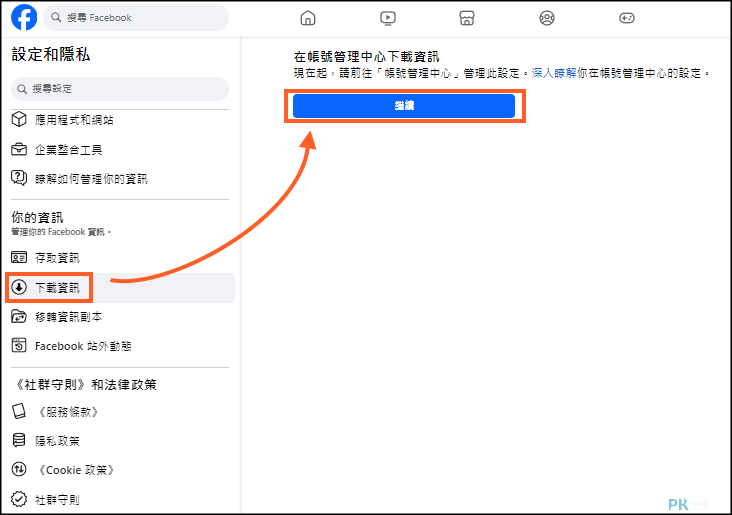Open 企業整合工具 settings
Viewport: 732px width, 515px height.
(x=68, y=150)
